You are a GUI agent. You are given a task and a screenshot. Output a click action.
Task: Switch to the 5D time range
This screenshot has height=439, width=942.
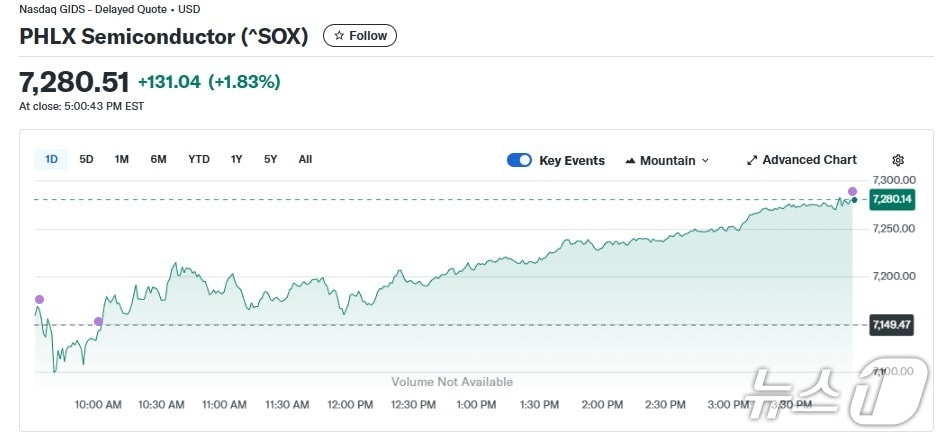[x=86, y=159]
